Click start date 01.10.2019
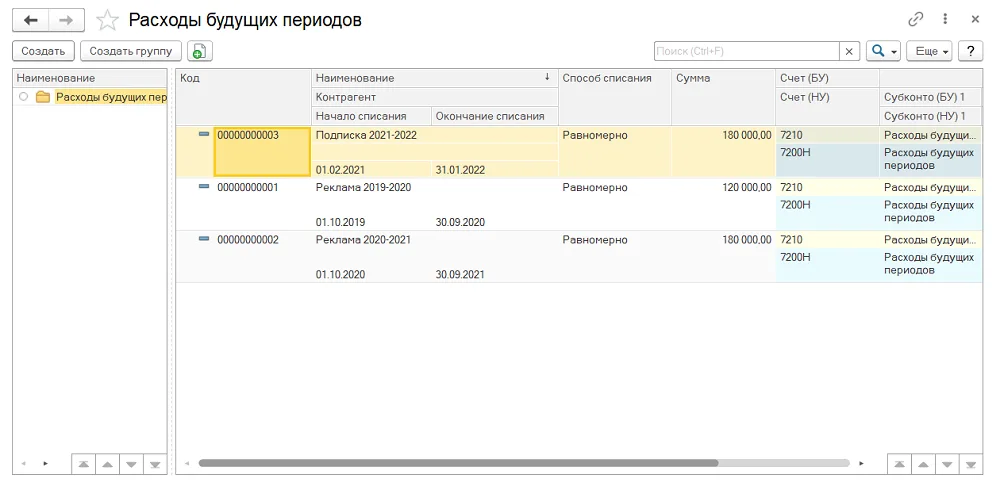The height and width of the screenshot is (486, 1000). click(x=341, y=223)
